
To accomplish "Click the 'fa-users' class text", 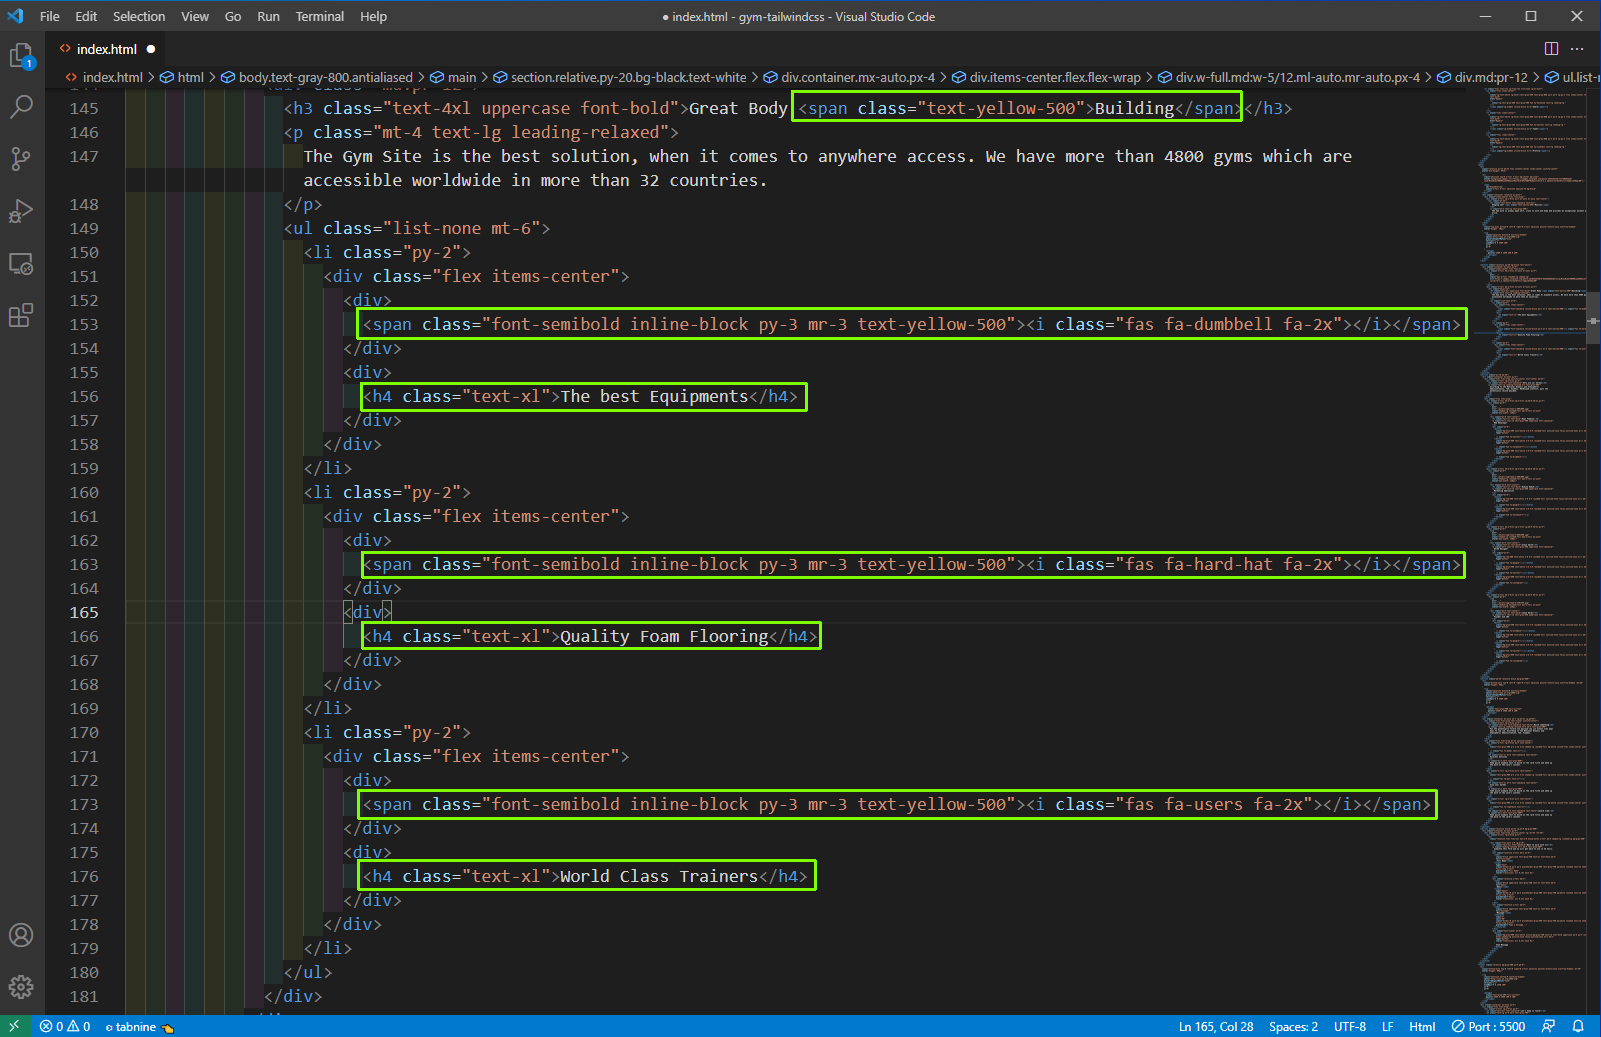I will (x=1204, y=804).
